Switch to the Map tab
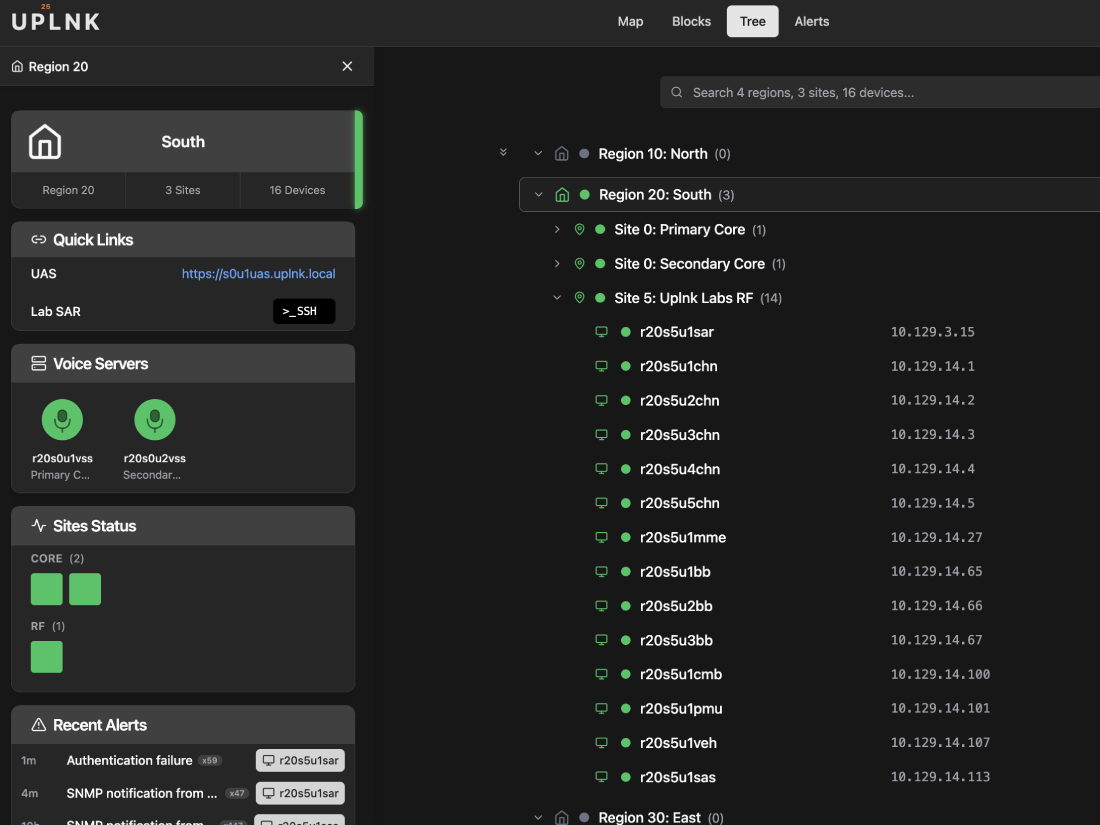The image size is (1100, 825). (x=630, y=21)
